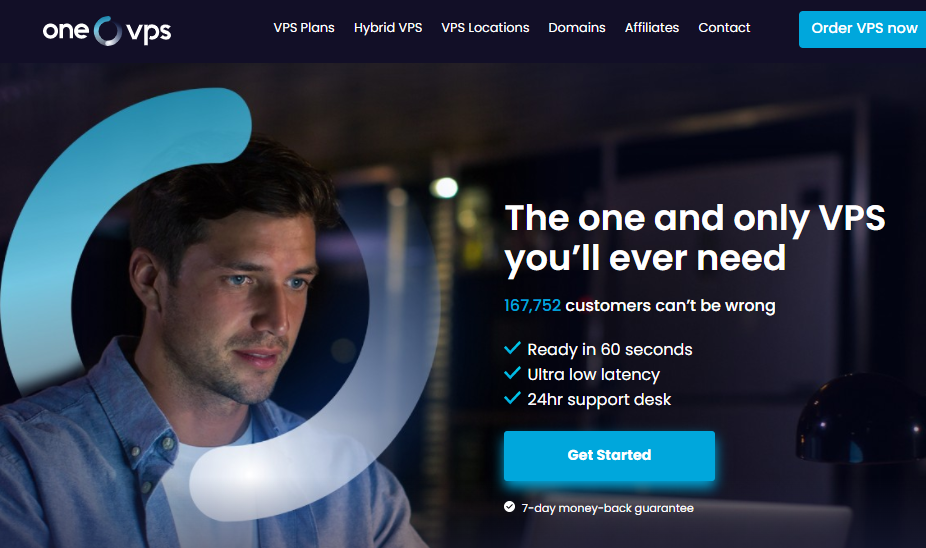Click the checkmark beside Ultra low latency

pyautogui.click(x=512, y=373)
